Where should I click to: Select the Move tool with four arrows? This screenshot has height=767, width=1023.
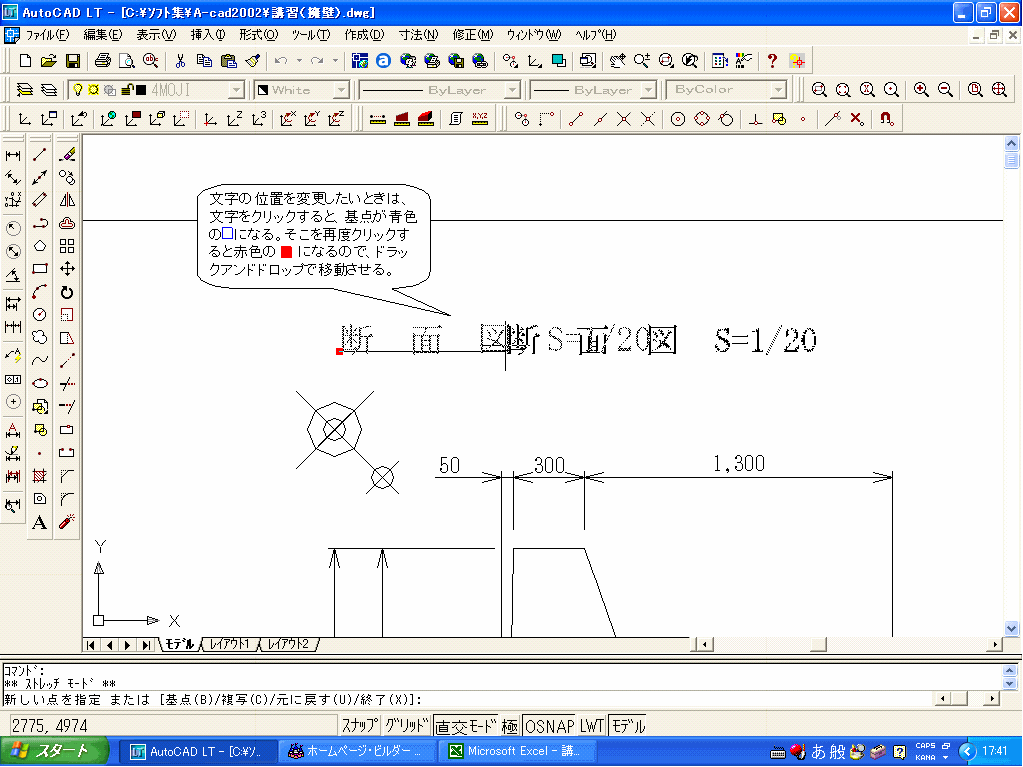pos(67,269)
